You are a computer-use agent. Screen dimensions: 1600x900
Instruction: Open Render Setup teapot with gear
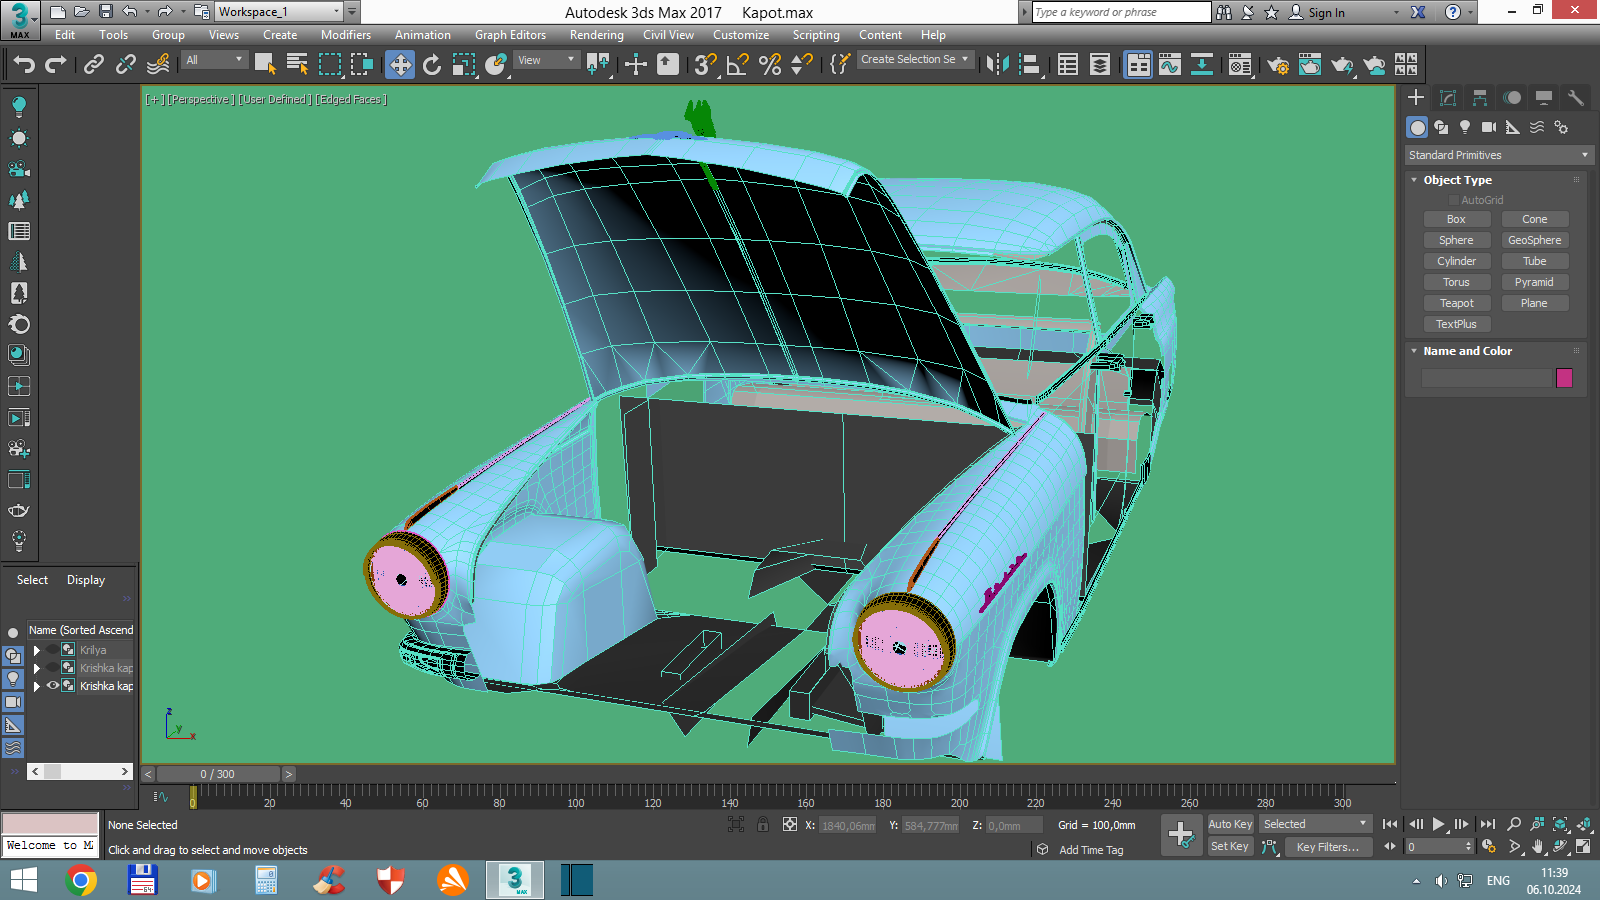point(1277,65)
